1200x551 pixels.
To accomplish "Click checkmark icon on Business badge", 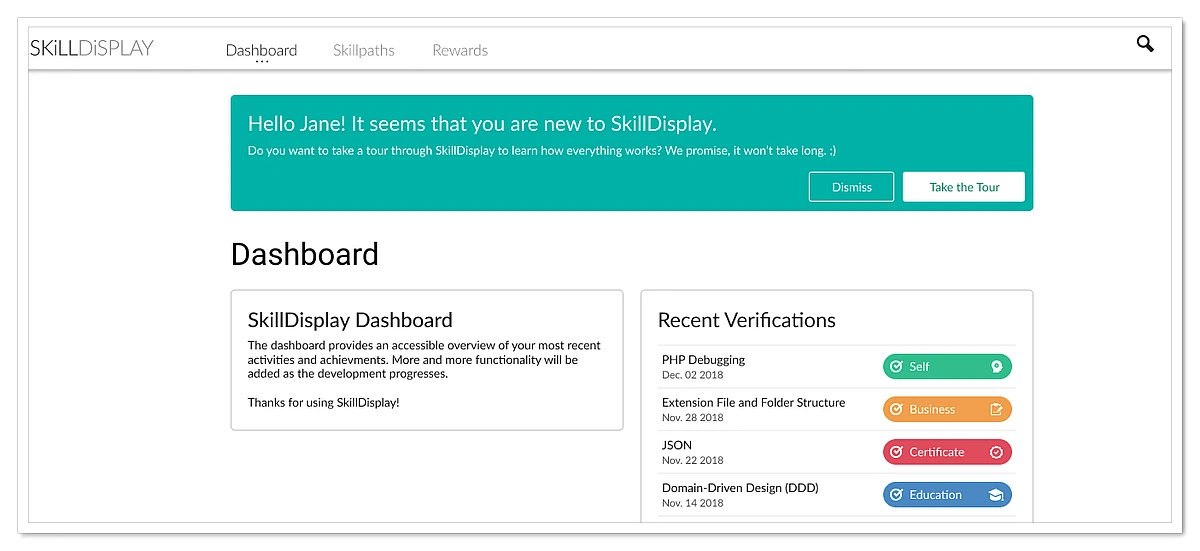I will (x=897, y=410).
